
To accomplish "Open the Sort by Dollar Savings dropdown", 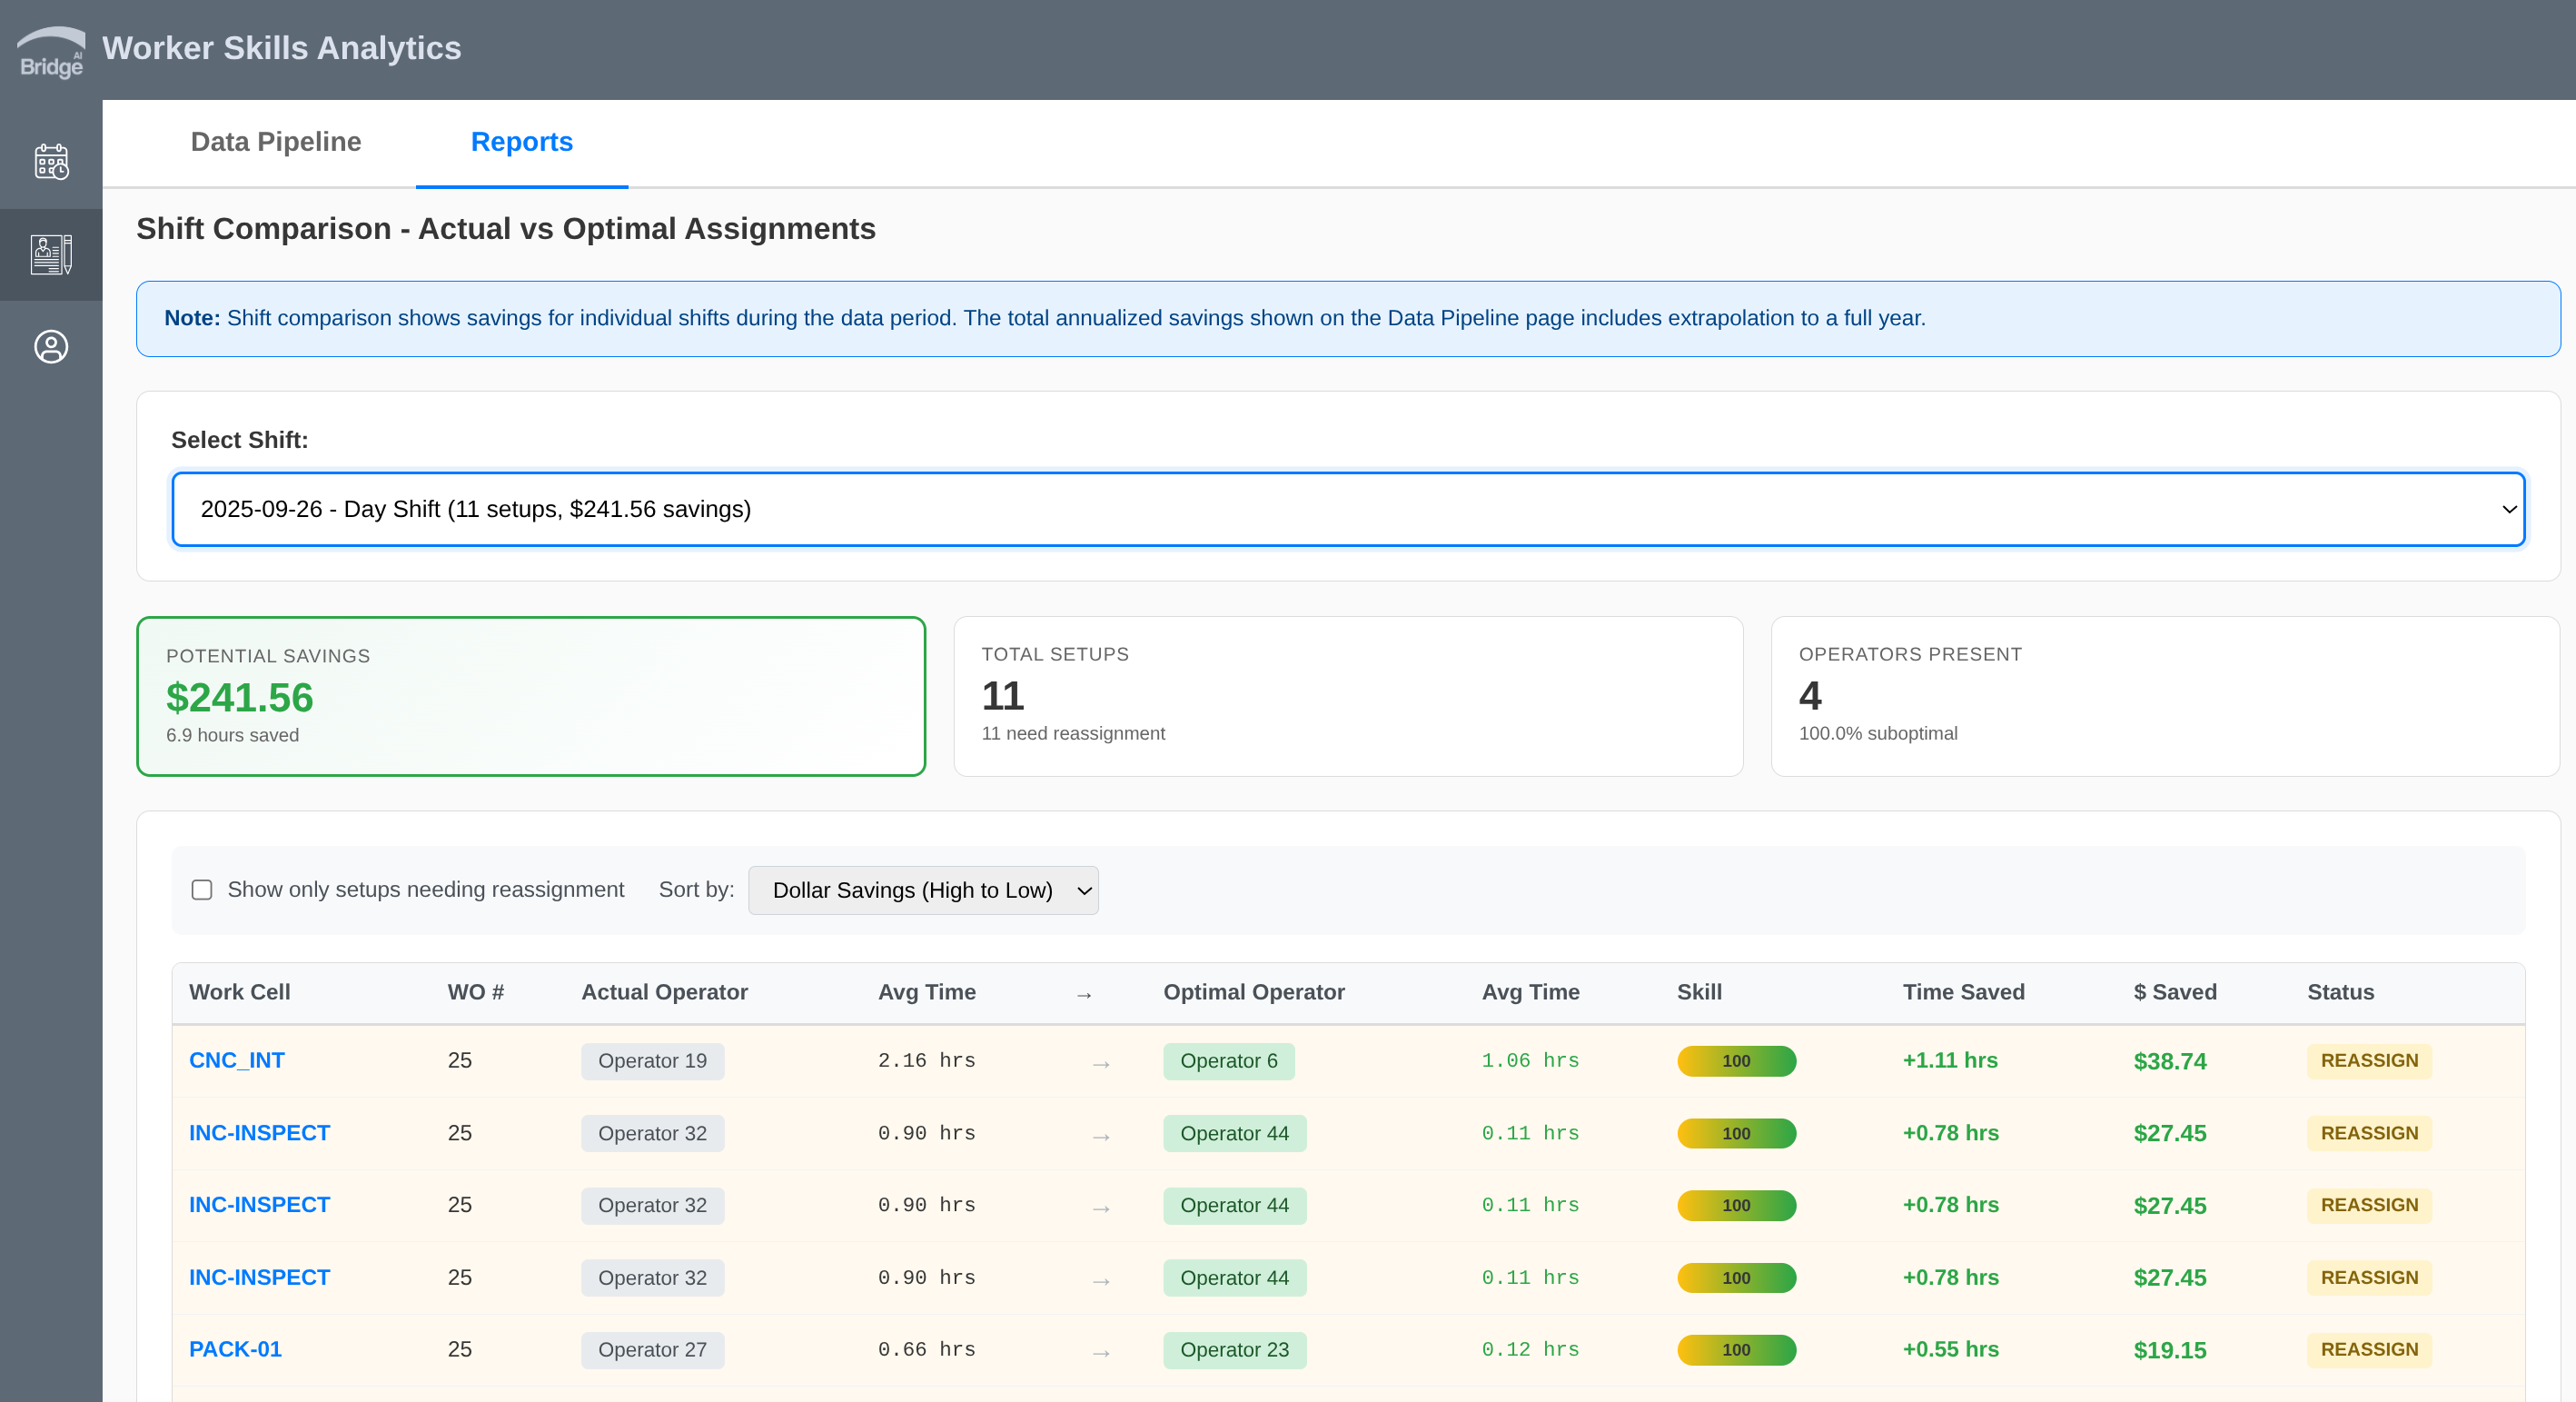I will tap(922, 890).
